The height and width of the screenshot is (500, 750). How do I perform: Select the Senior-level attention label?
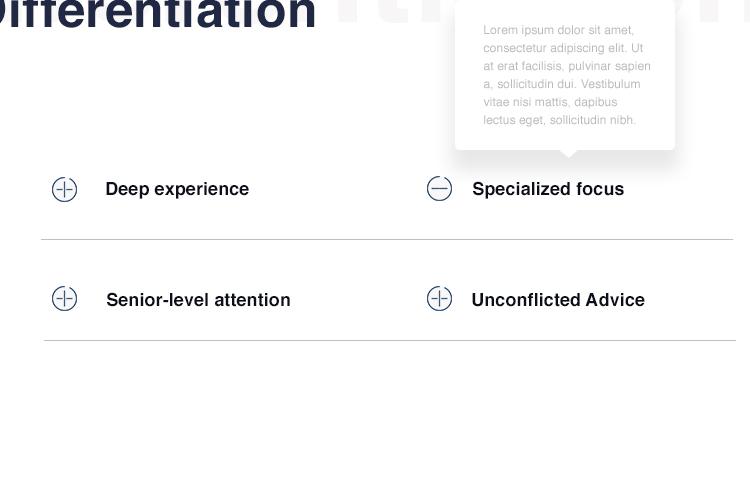[198, 300]
